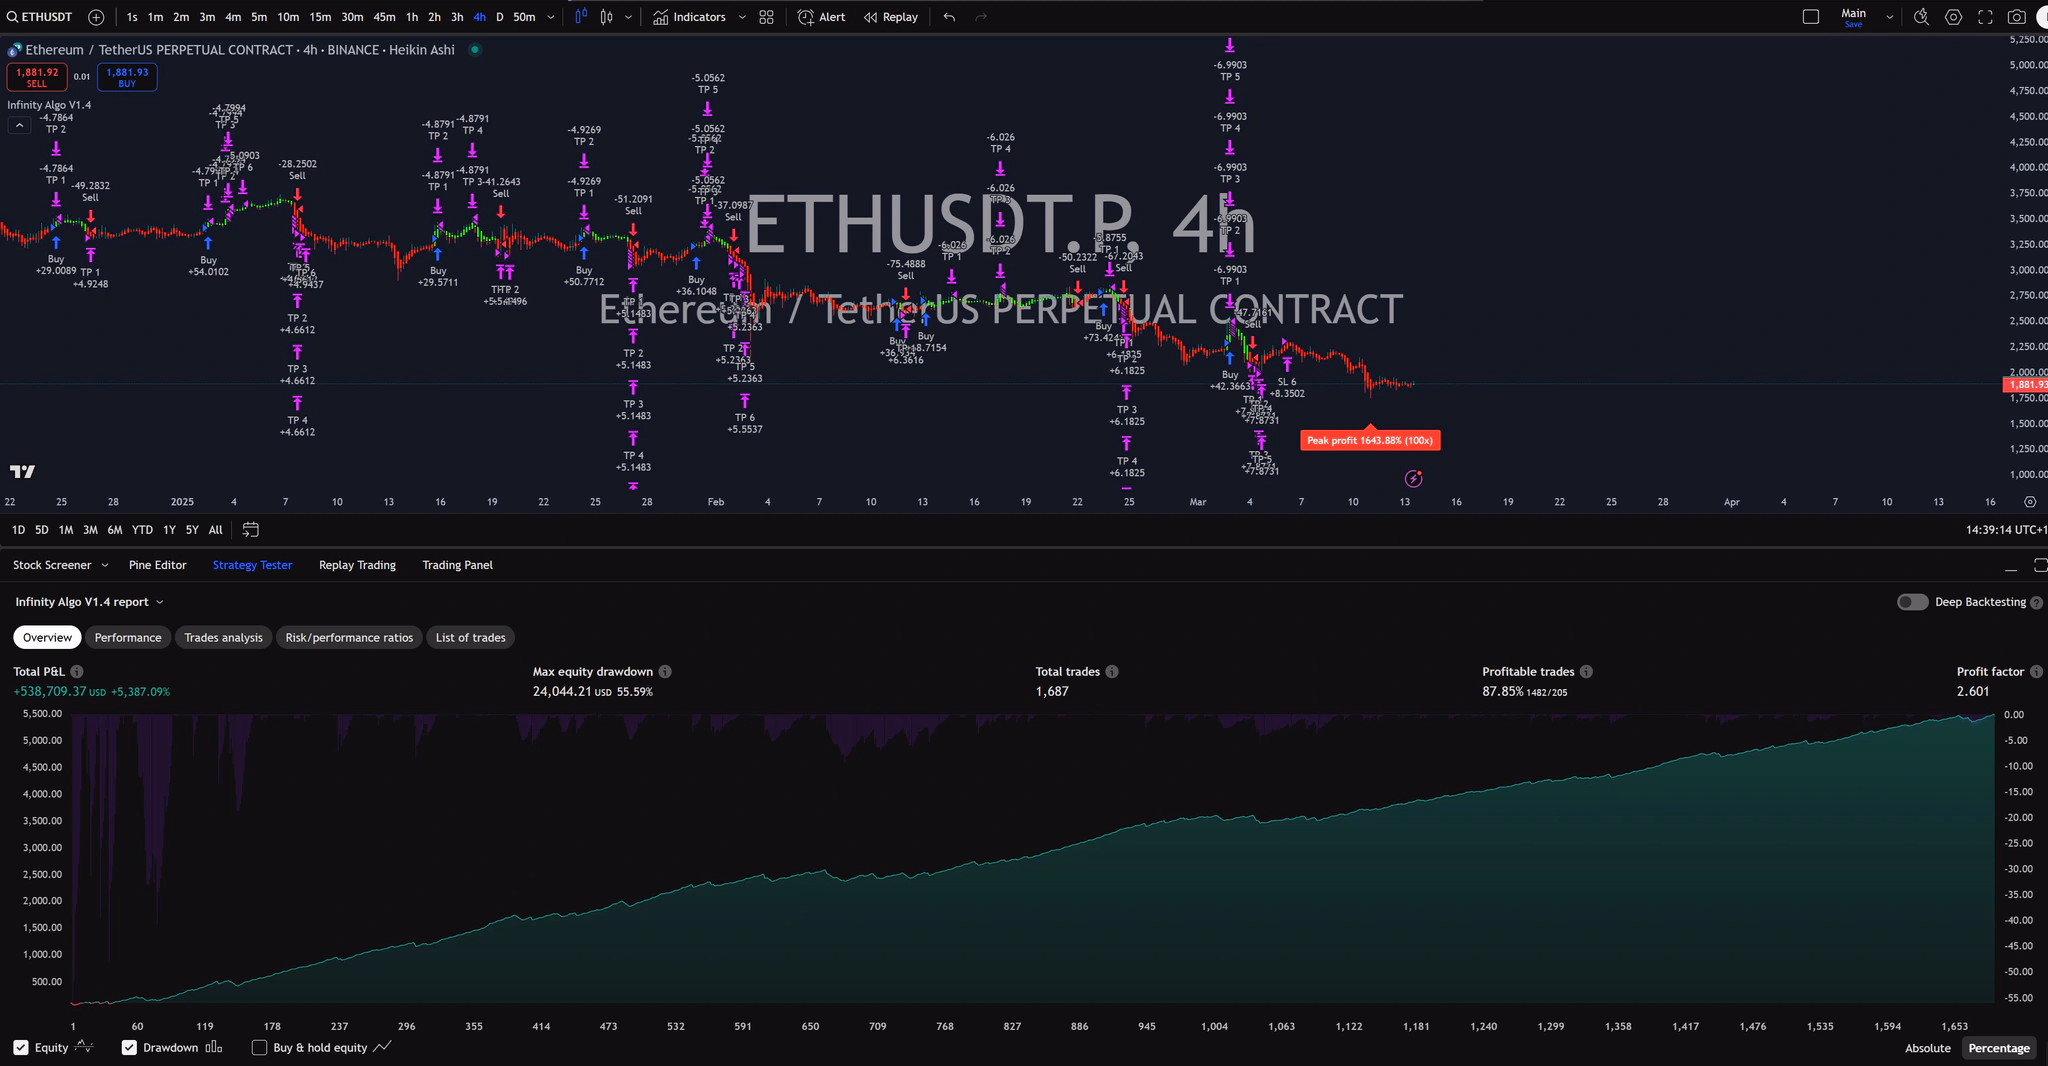This screenshot has height=1066, width=2048.
Task: Undo the last chart action
Action: coord(948,17)
